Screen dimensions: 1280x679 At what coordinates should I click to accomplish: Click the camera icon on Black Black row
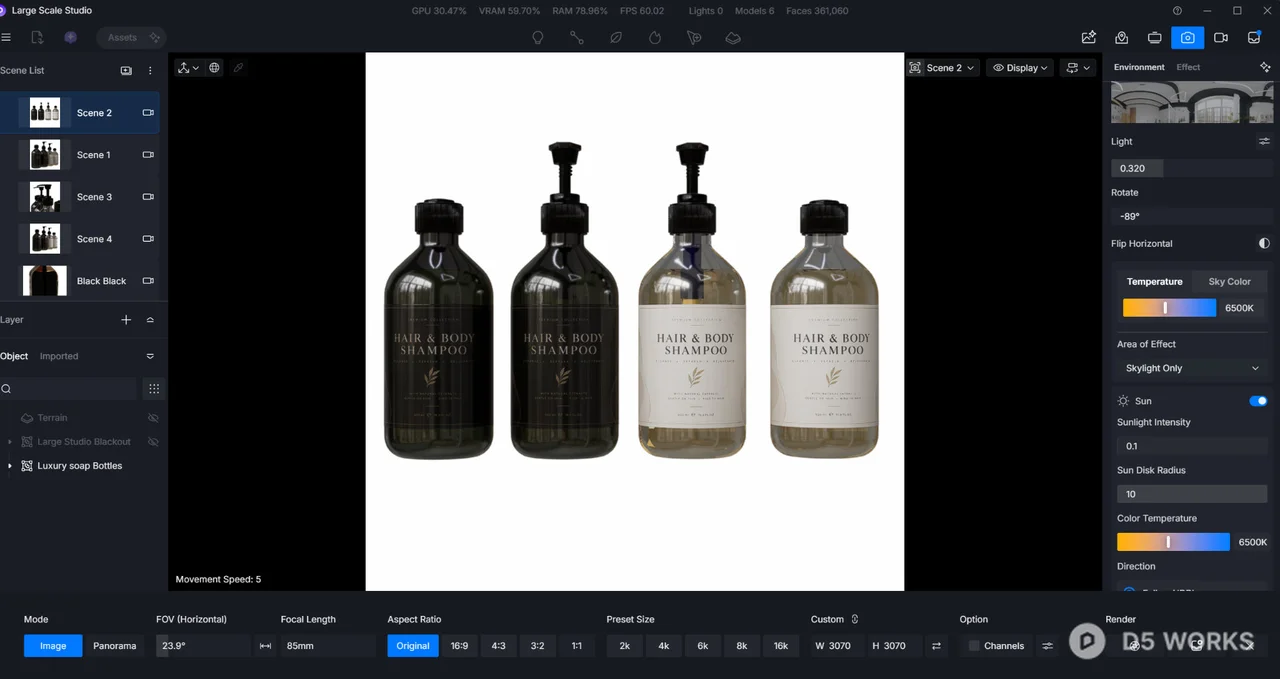148,281
